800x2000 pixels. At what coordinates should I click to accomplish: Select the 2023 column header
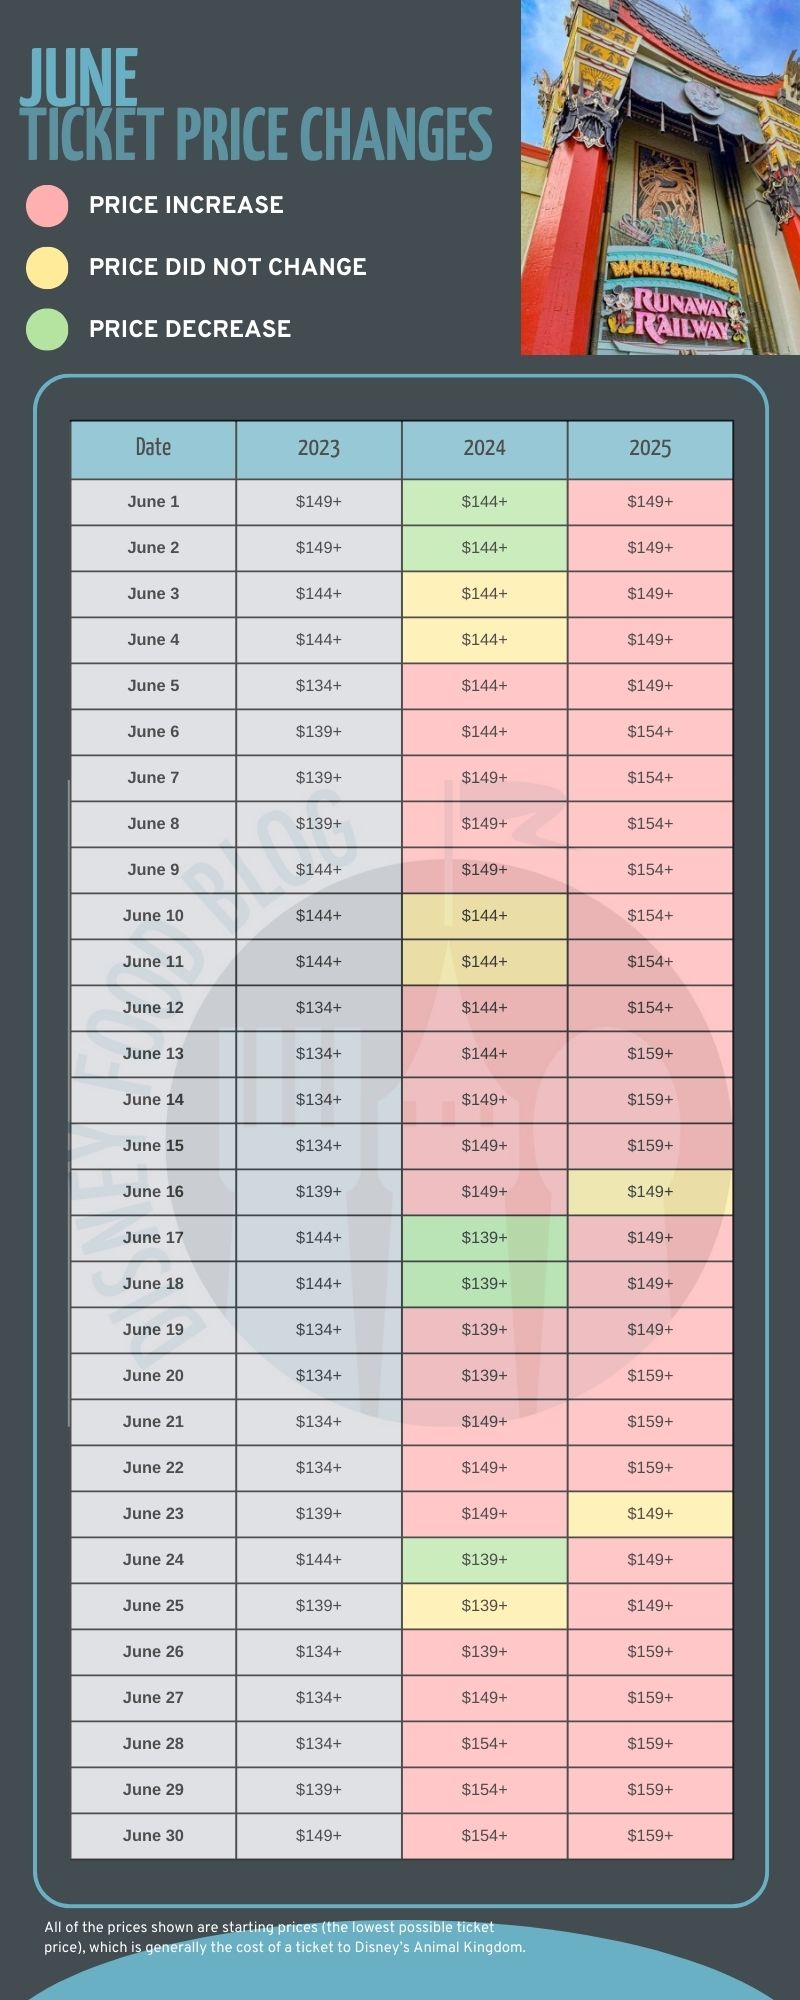click(319, 449)
